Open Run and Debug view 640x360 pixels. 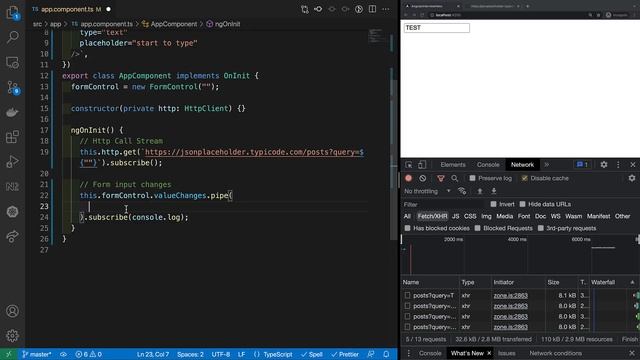coord(12,162)
